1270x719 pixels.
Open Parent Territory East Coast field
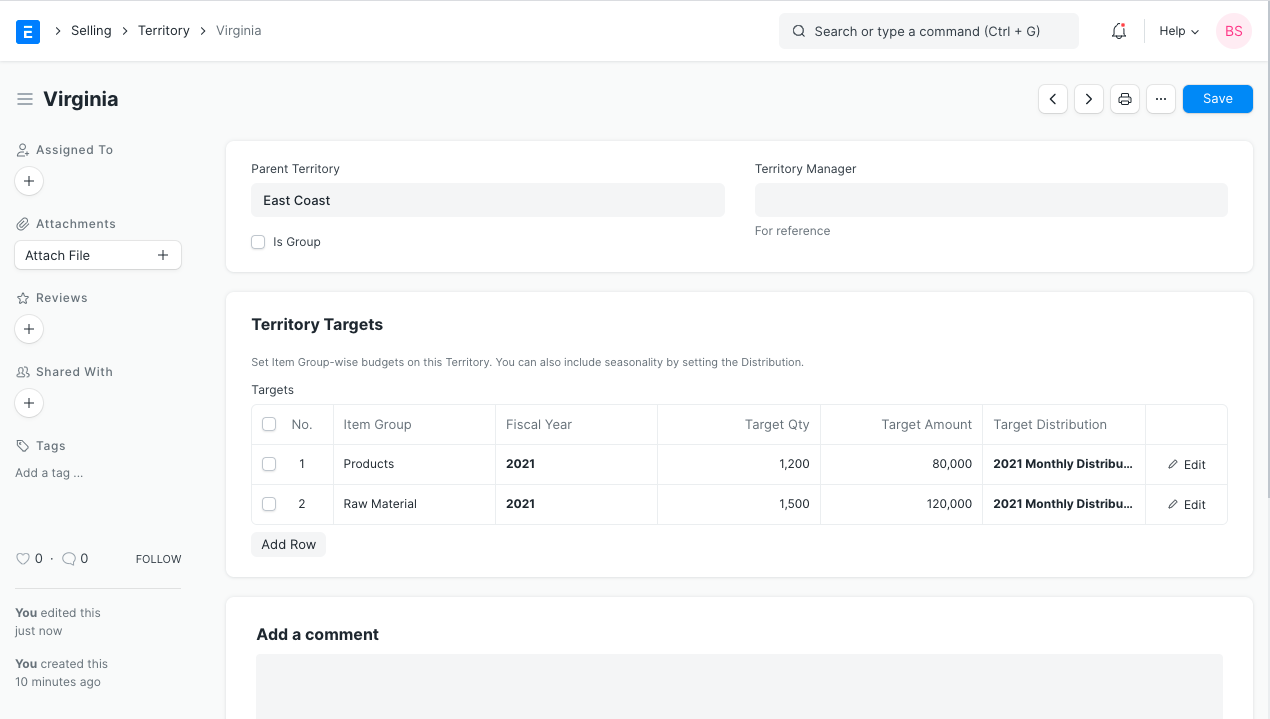487,200
